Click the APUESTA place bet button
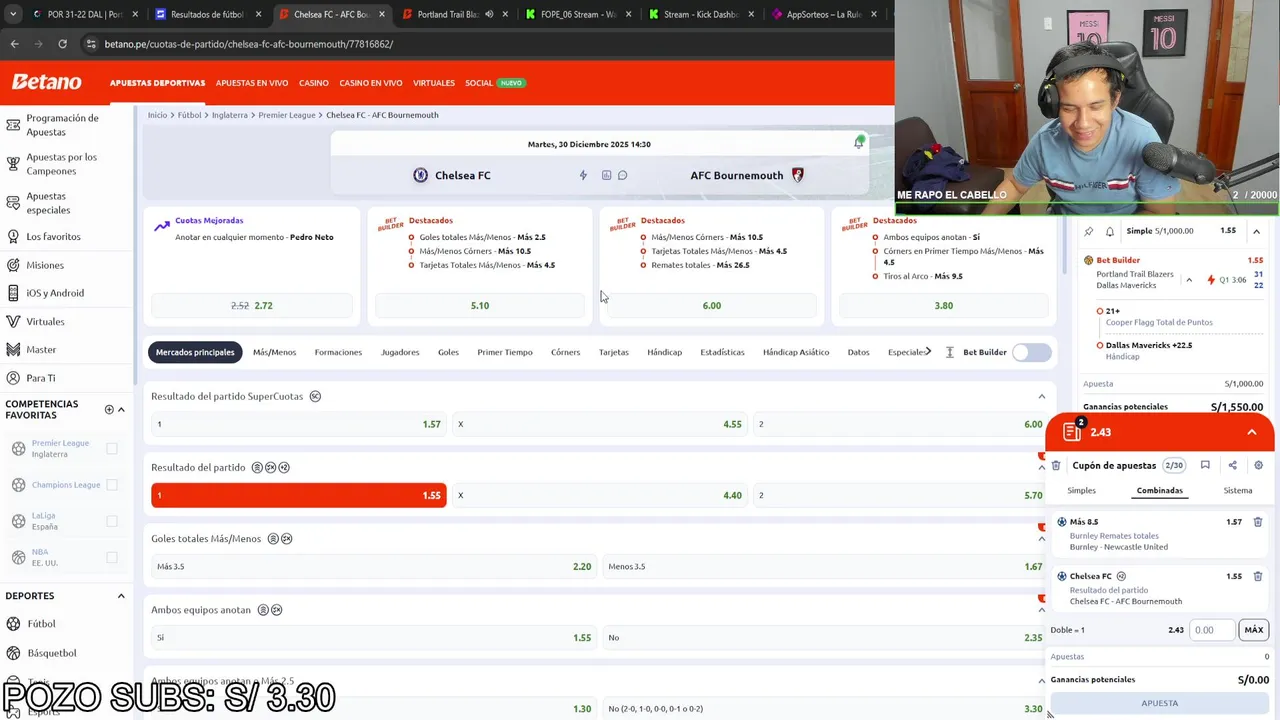The image size is (1280, 720). pyautogui.click(x=1160, y=703)
